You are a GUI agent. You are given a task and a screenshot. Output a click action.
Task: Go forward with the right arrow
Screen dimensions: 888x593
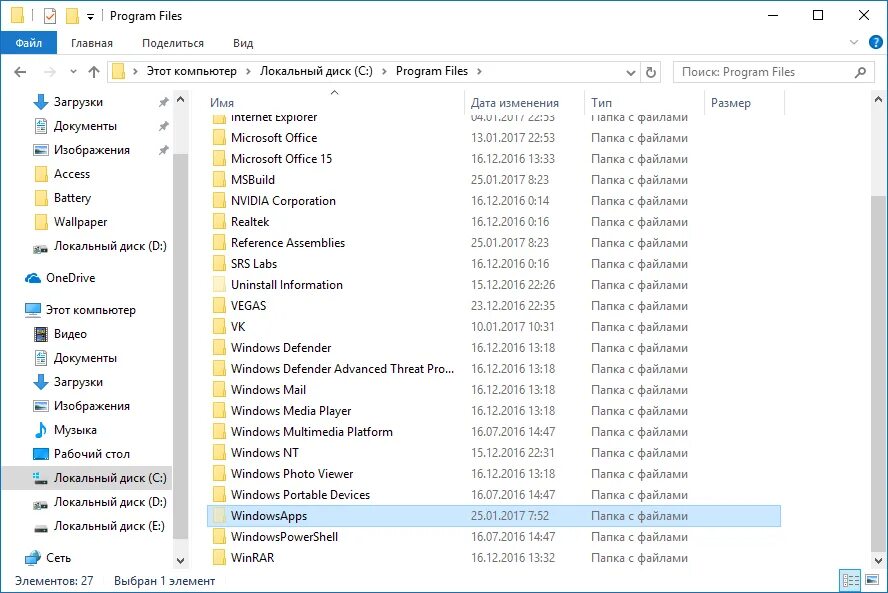(x=50, y=72)
